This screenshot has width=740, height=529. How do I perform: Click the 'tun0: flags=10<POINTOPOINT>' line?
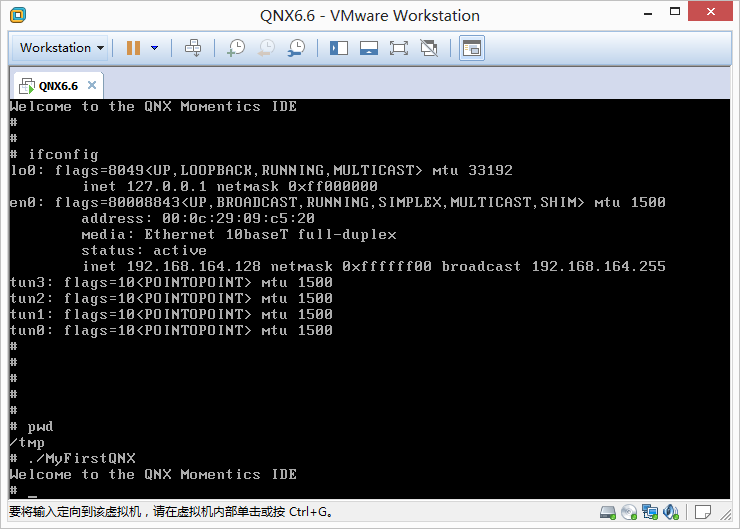171,330
